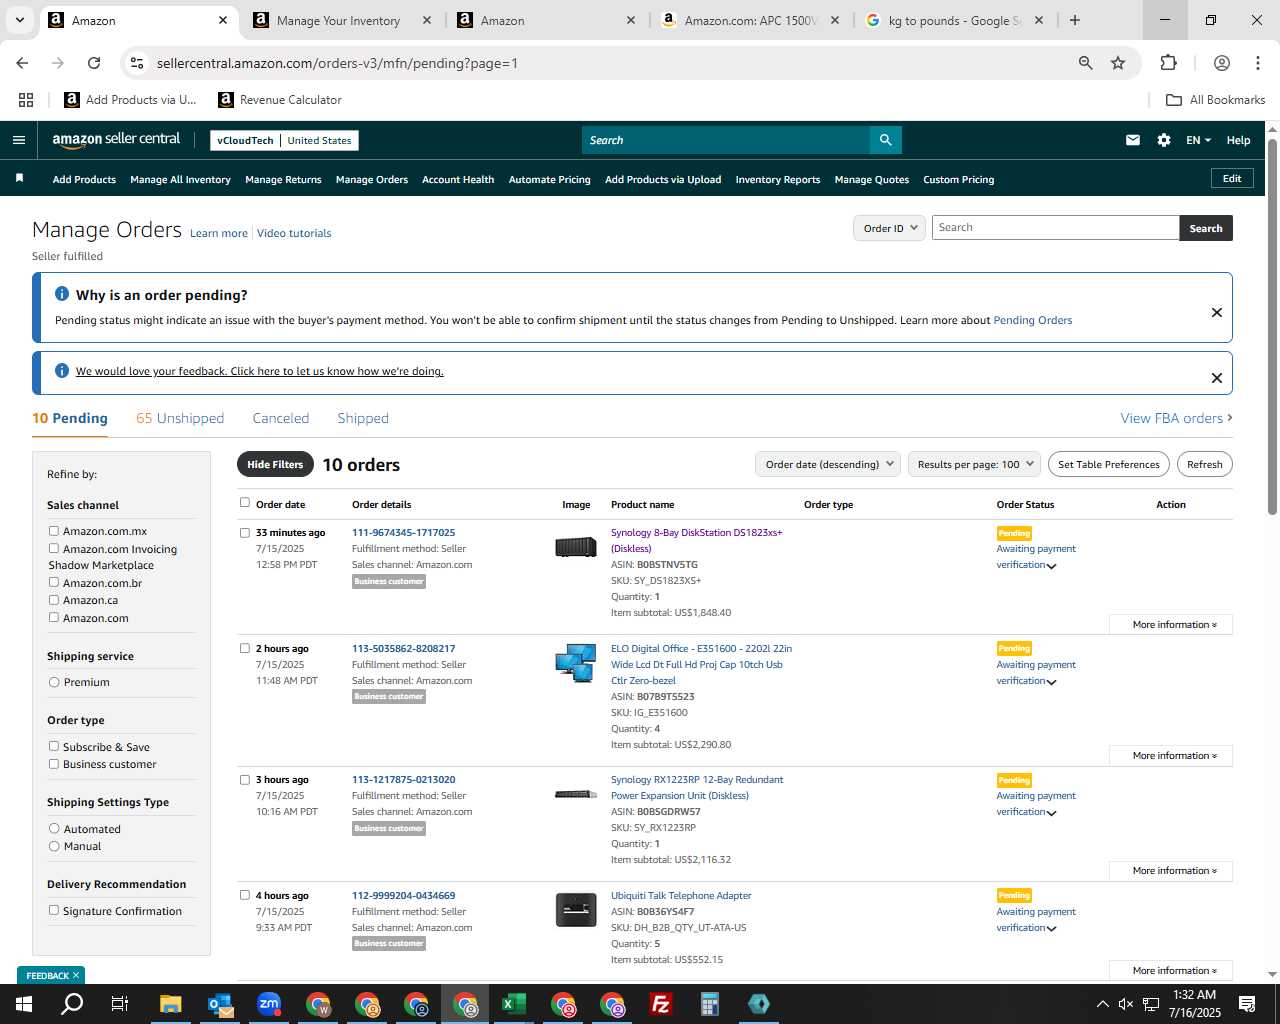1280x1024 pixels.
Task: Check the Signature Confirmation box
Action: (54, 910)
